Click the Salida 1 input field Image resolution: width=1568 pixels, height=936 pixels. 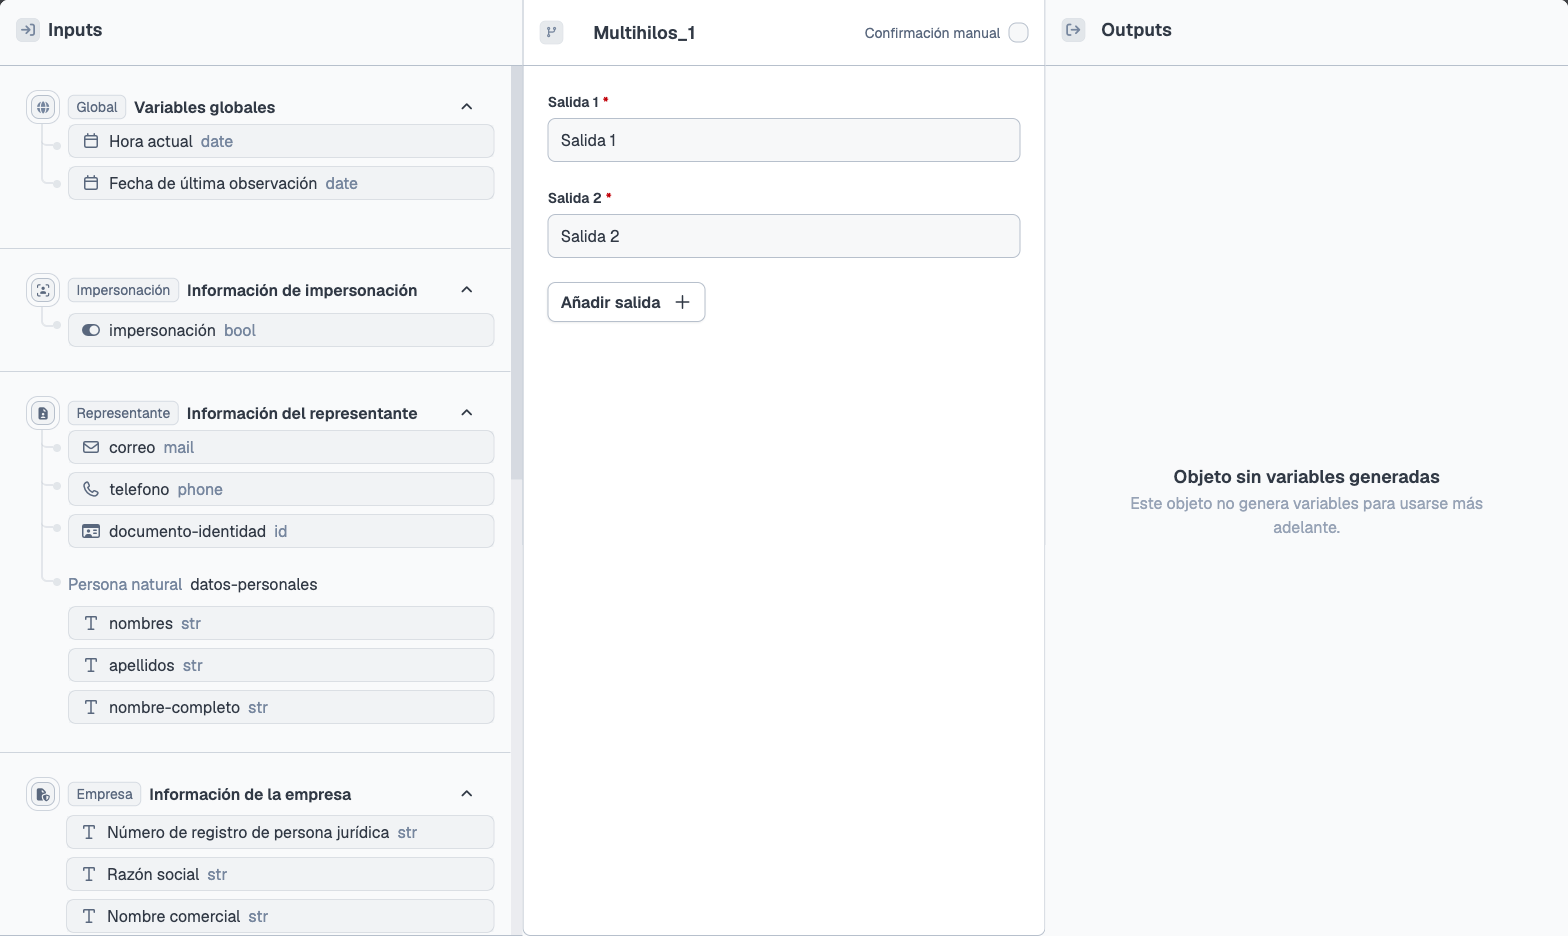[784, 140]
